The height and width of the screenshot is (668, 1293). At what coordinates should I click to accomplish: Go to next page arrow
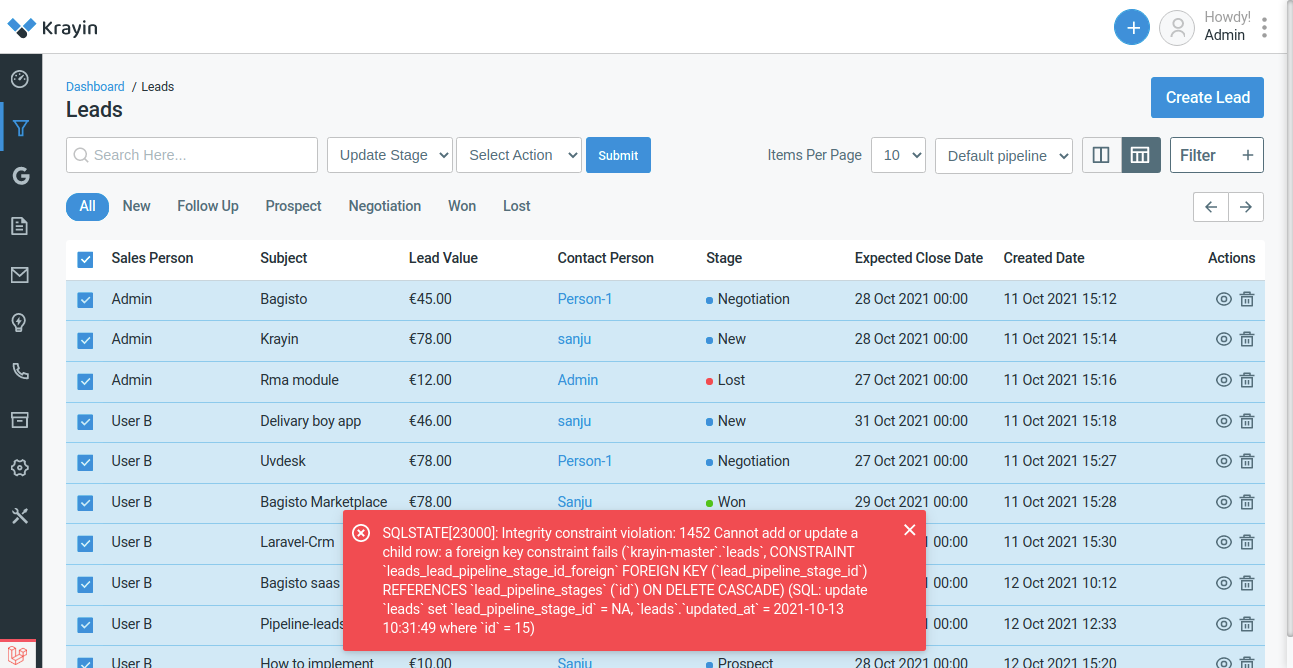[x=1246, y=207]
